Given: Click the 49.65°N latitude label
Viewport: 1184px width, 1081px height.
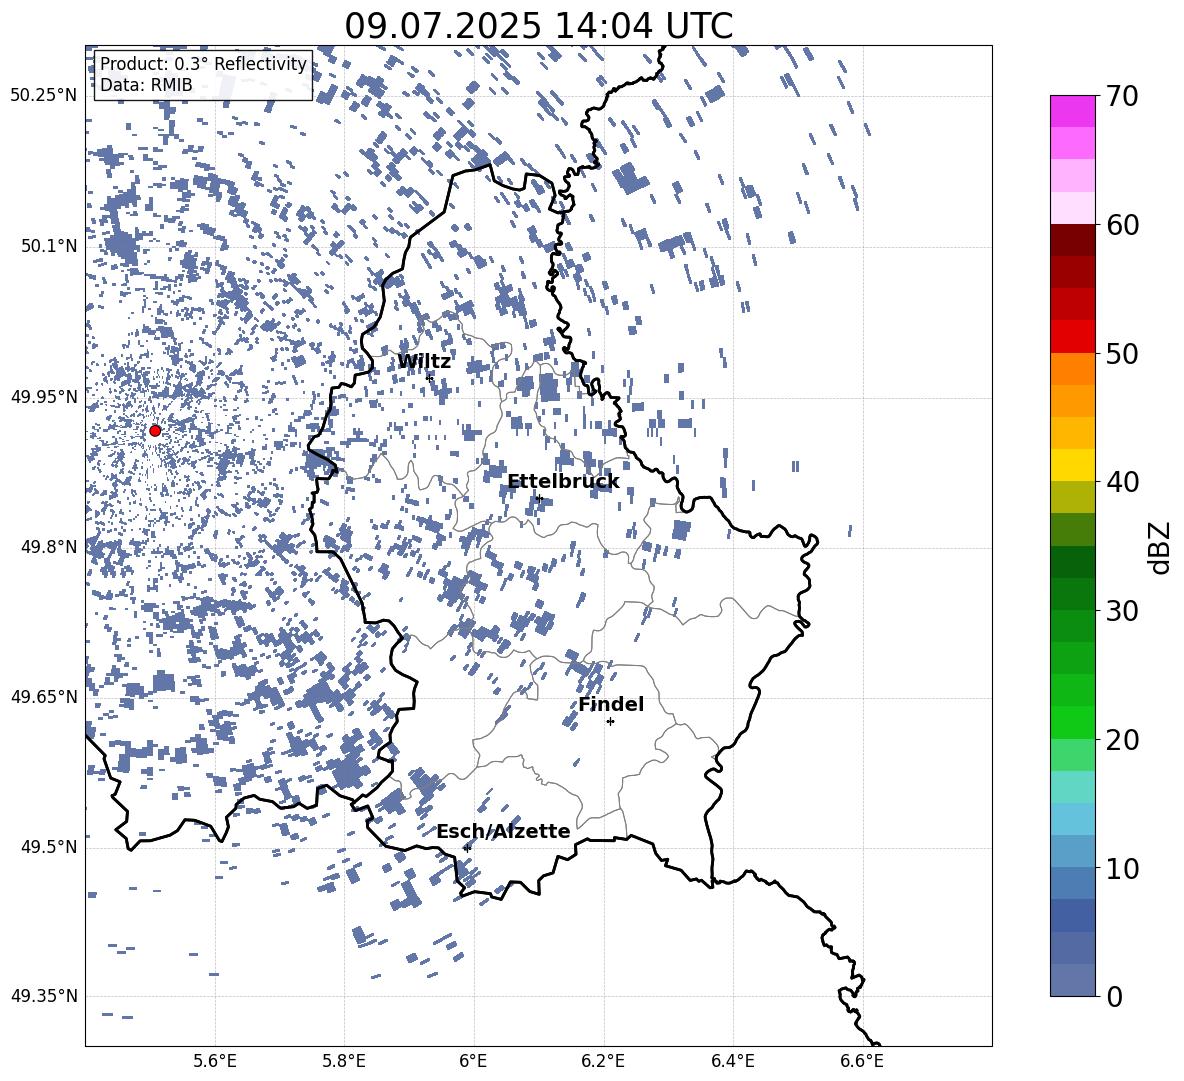Looking at the screenshot, I should [x=44, y=696].
